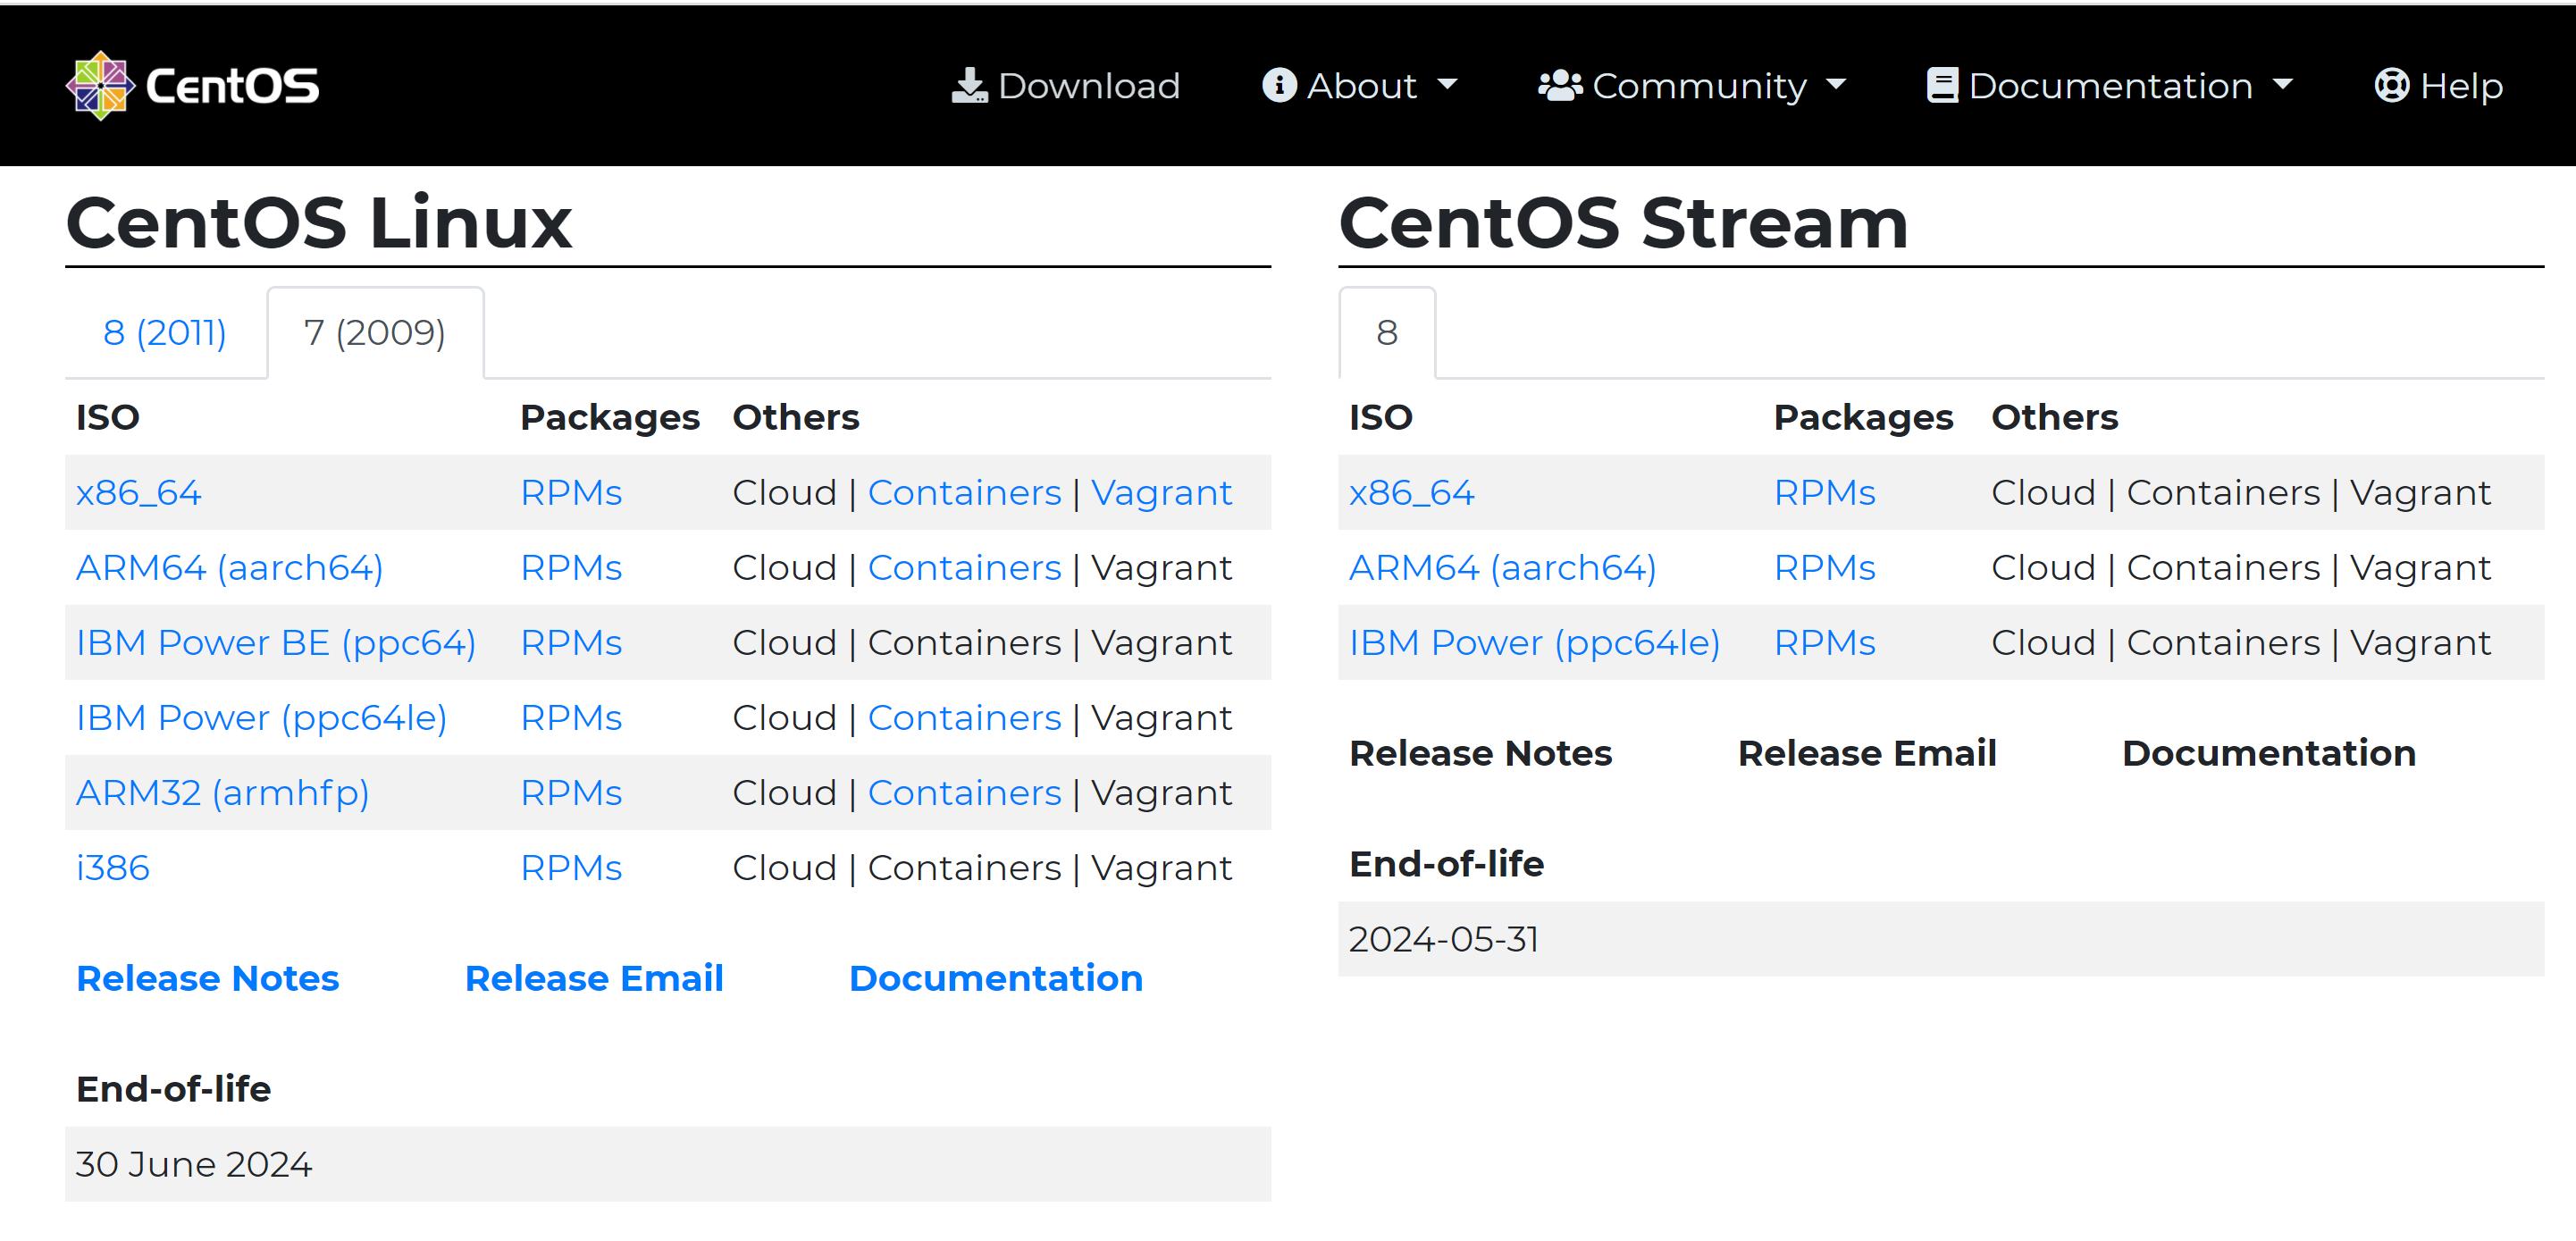Click the CentOS Stream heading
2576x1241 pixels.
coord(1624,222)
